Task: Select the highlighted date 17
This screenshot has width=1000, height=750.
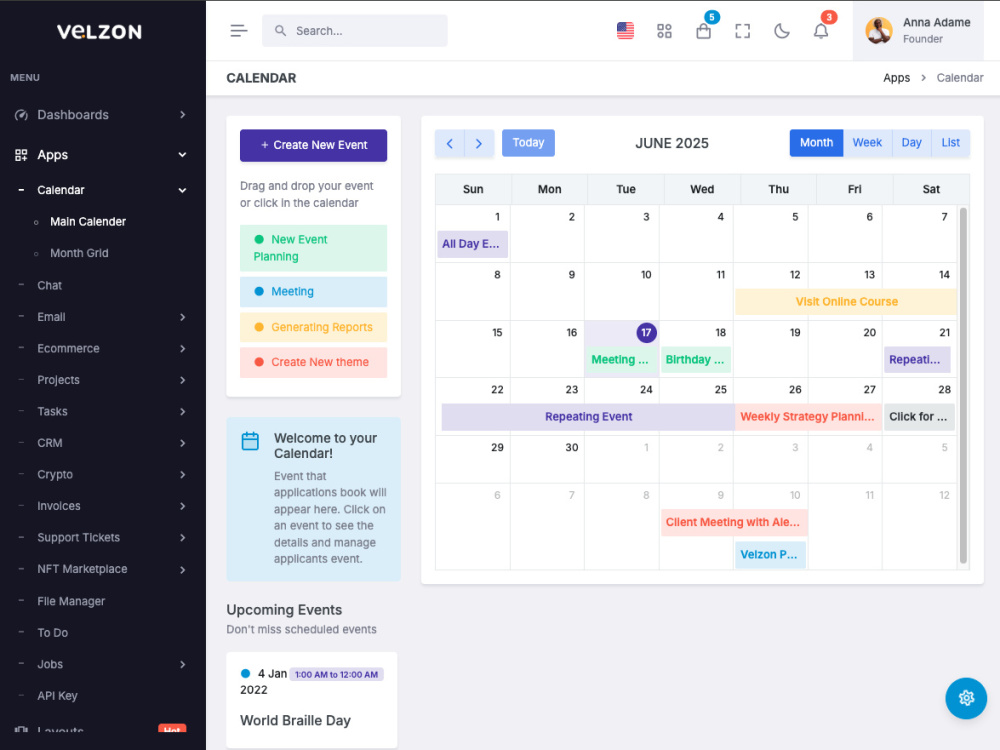Action: coord(646,332)
